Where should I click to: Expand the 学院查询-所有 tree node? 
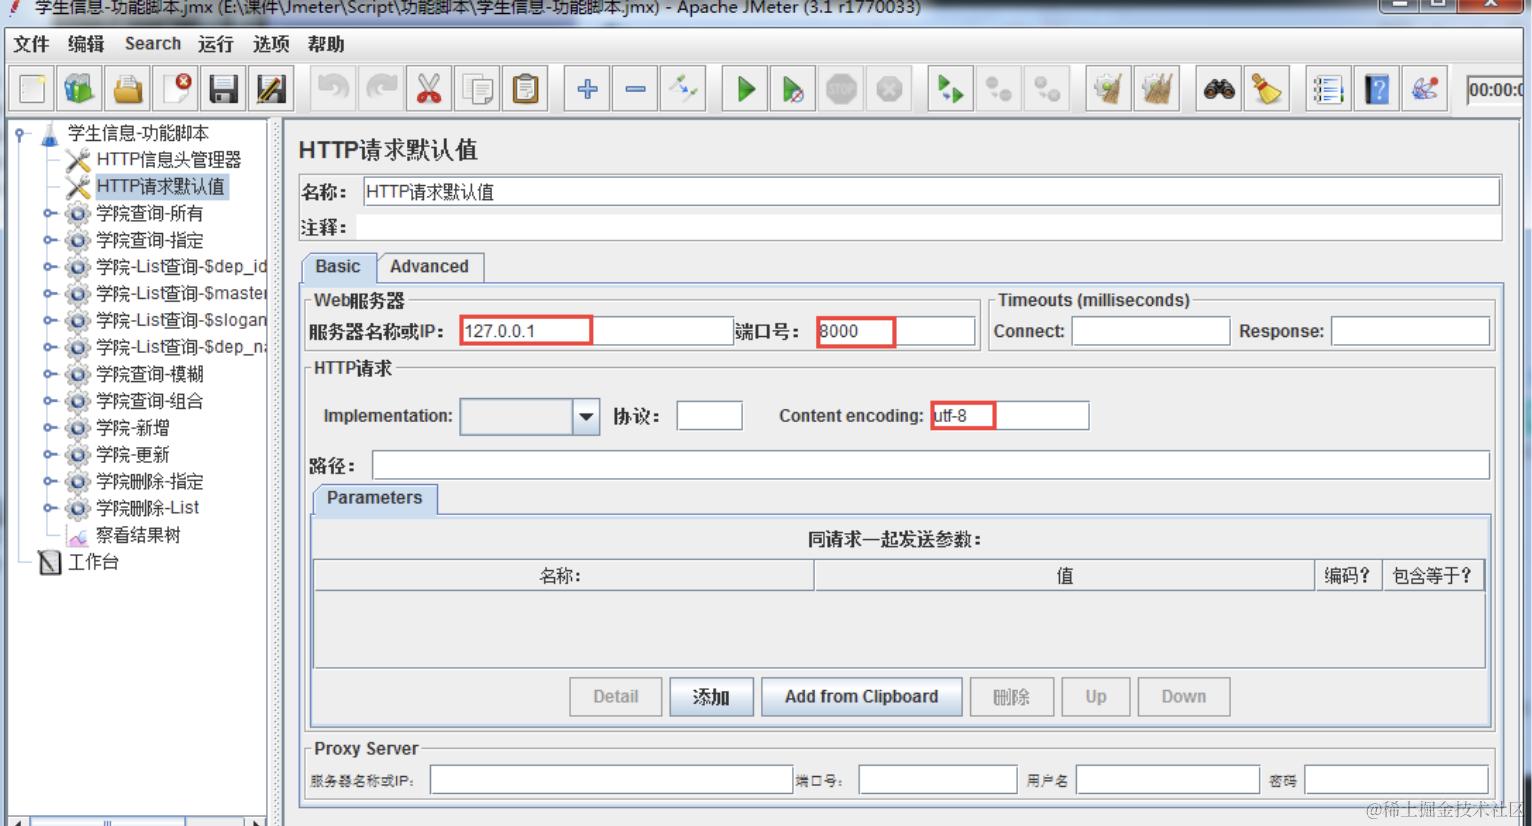click(49, 213)
